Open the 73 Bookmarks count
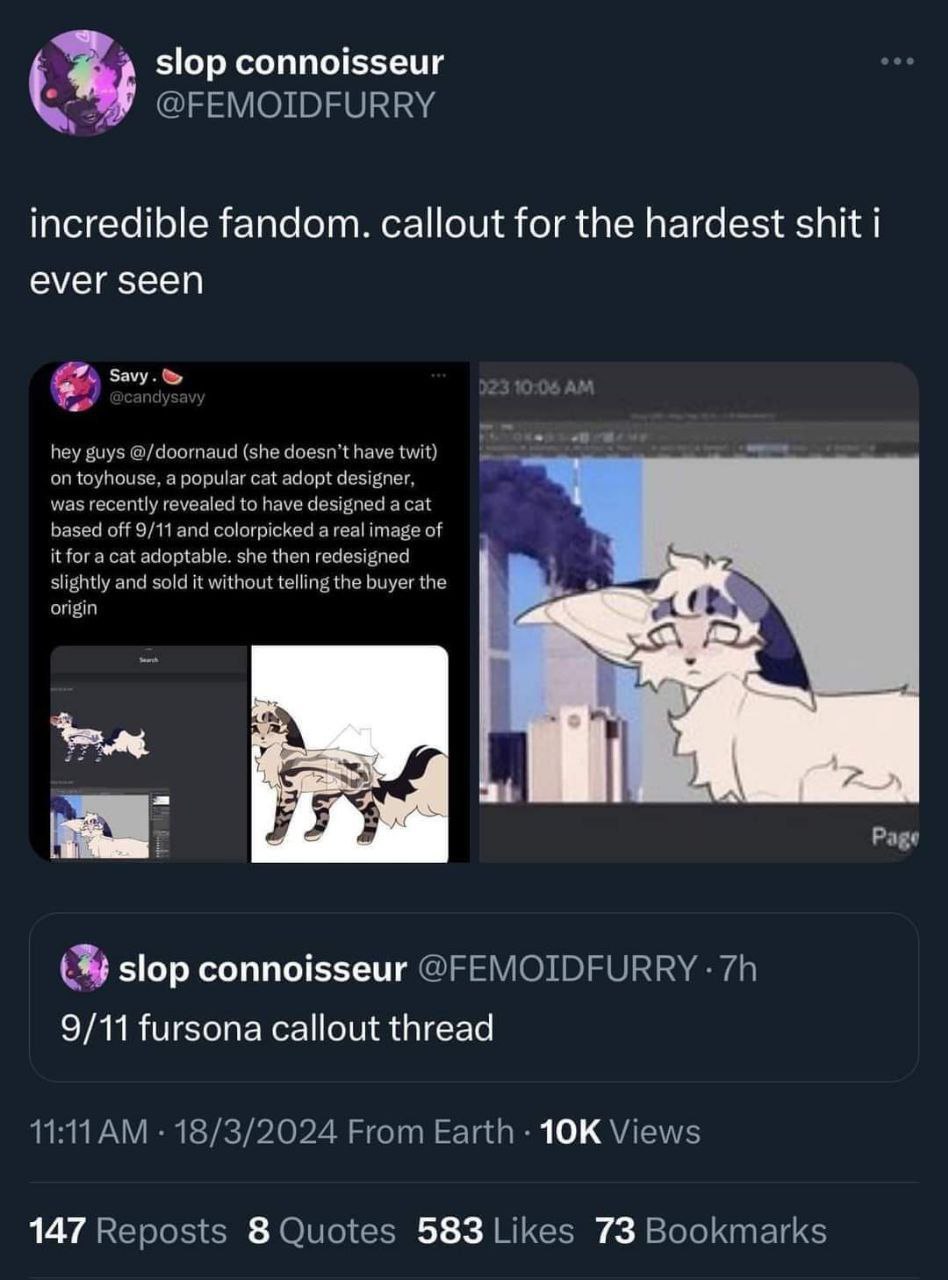This screenshot has height=1280, width=948. (711, 1230)
